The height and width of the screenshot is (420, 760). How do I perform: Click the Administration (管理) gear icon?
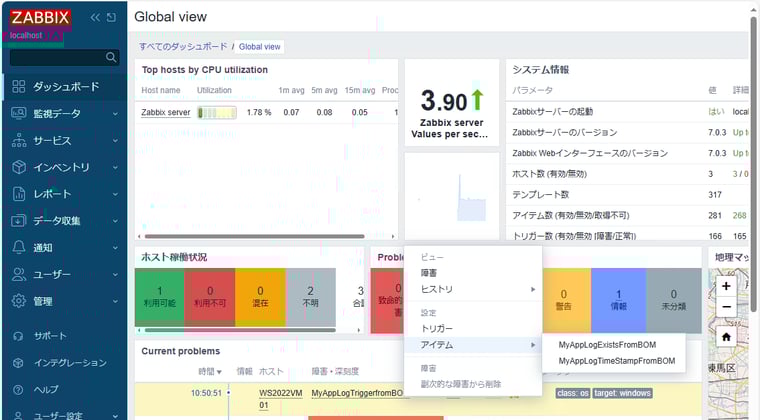[x=18, y=301]
